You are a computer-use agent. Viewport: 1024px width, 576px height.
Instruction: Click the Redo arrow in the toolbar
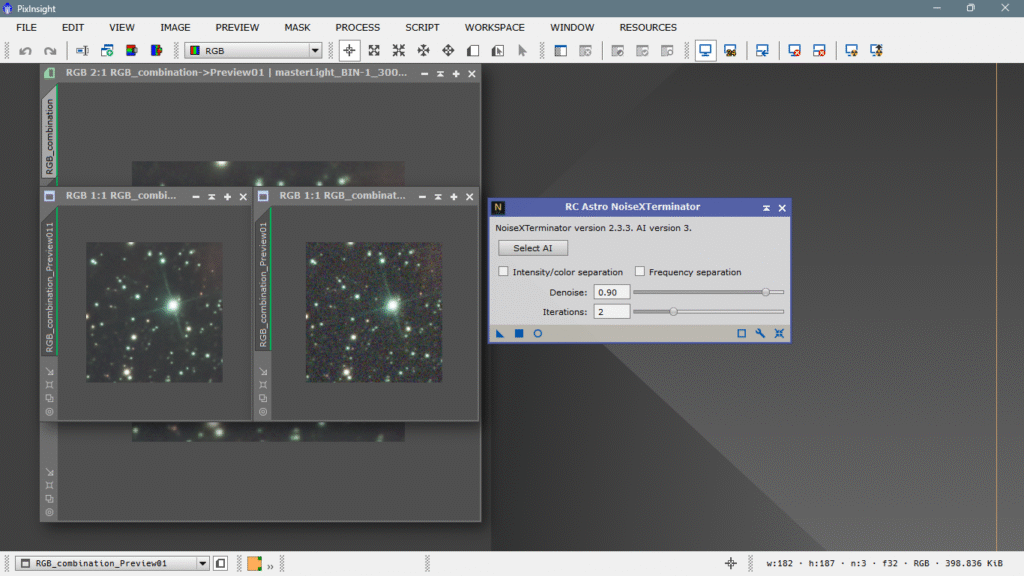[50, 51]
